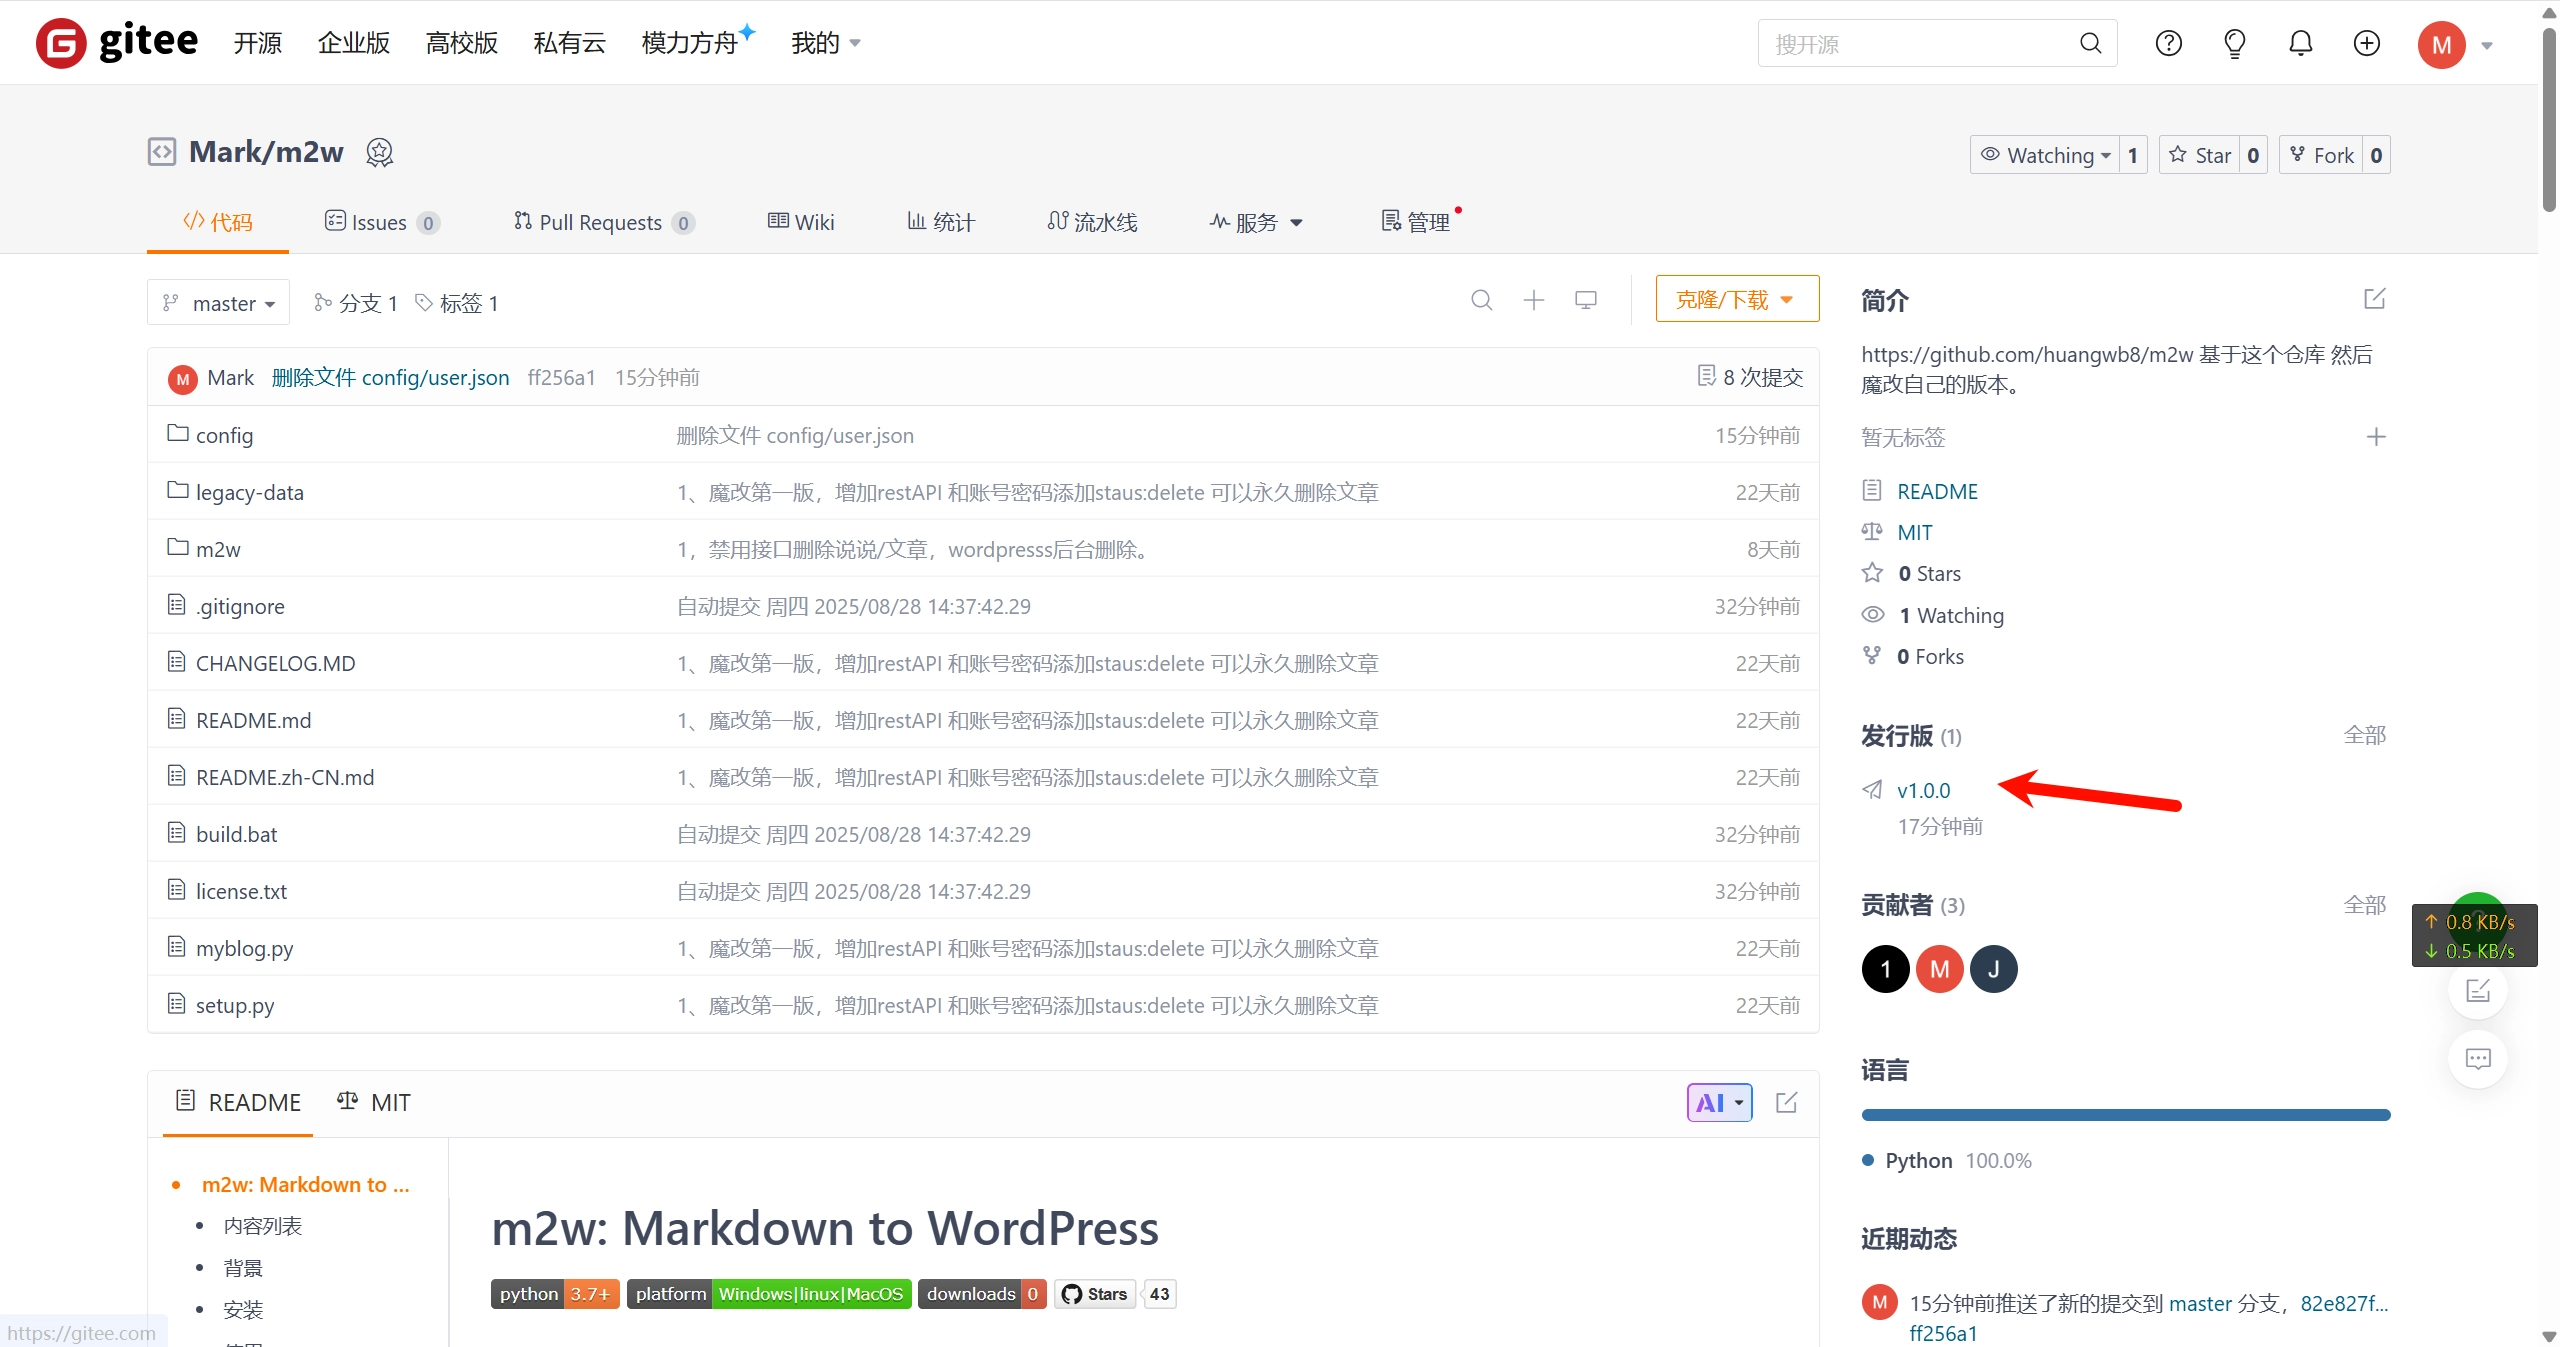Toggle the Star button
Image resolution: width=2560 pixels, height=1347 pixels.
2200,155
